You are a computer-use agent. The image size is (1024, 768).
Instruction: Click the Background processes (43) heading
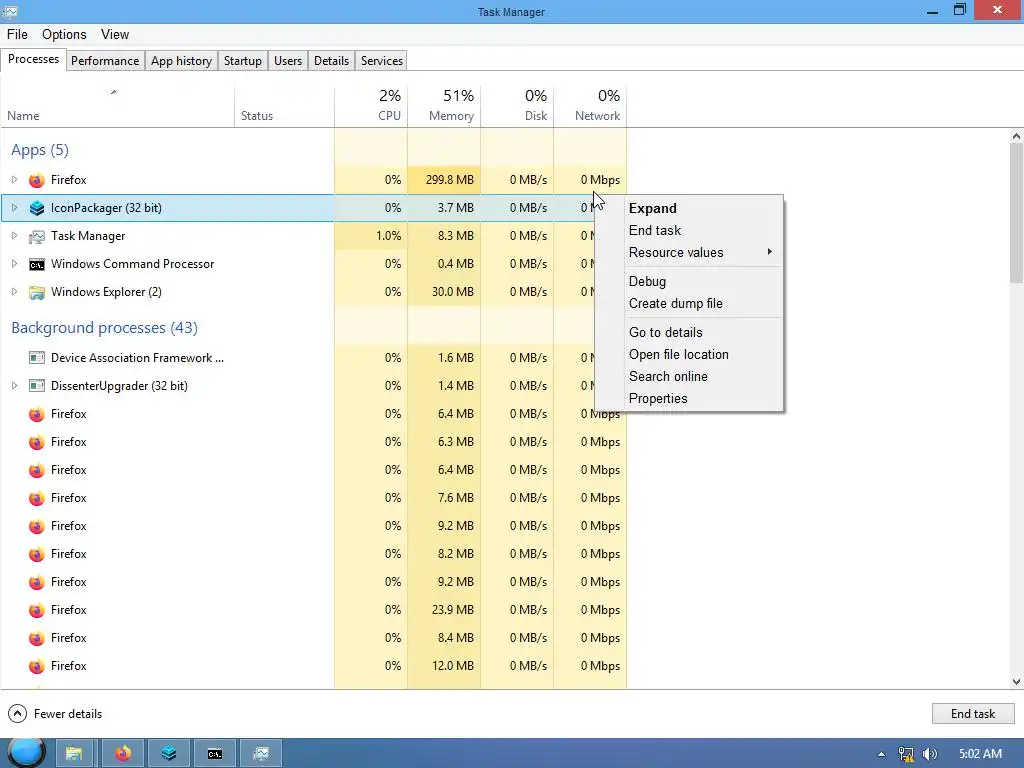[104, 328]
